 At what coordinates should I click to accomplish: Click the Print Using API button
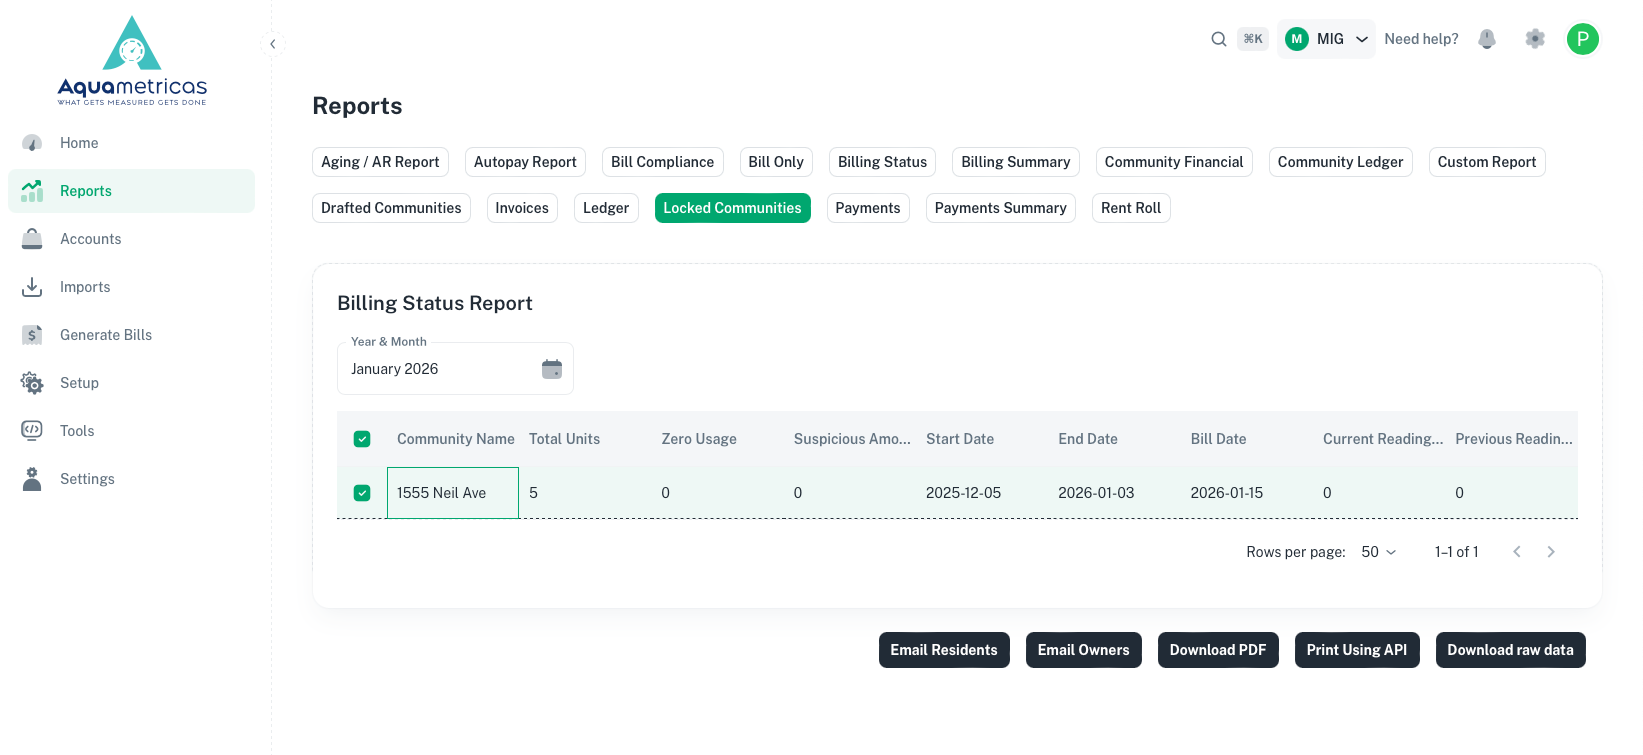(x=1357, y=650)
